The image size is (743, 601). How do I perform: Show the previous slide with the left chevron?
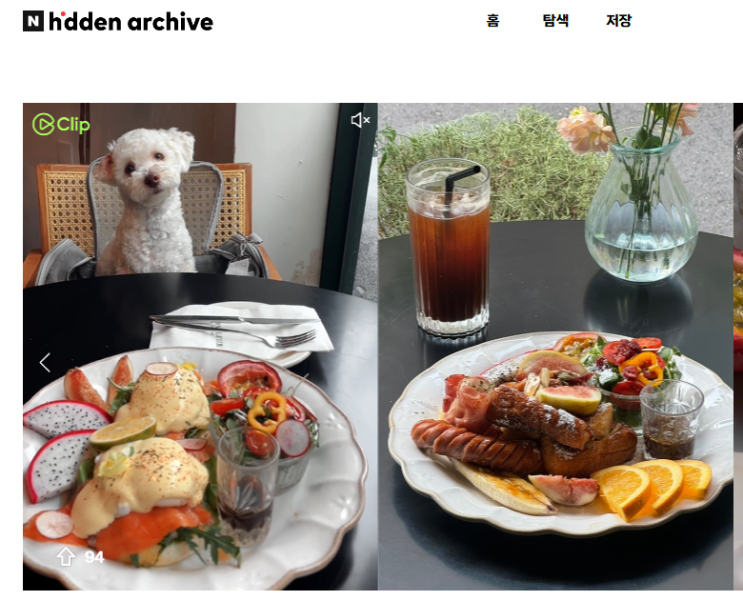pos(45,363)
